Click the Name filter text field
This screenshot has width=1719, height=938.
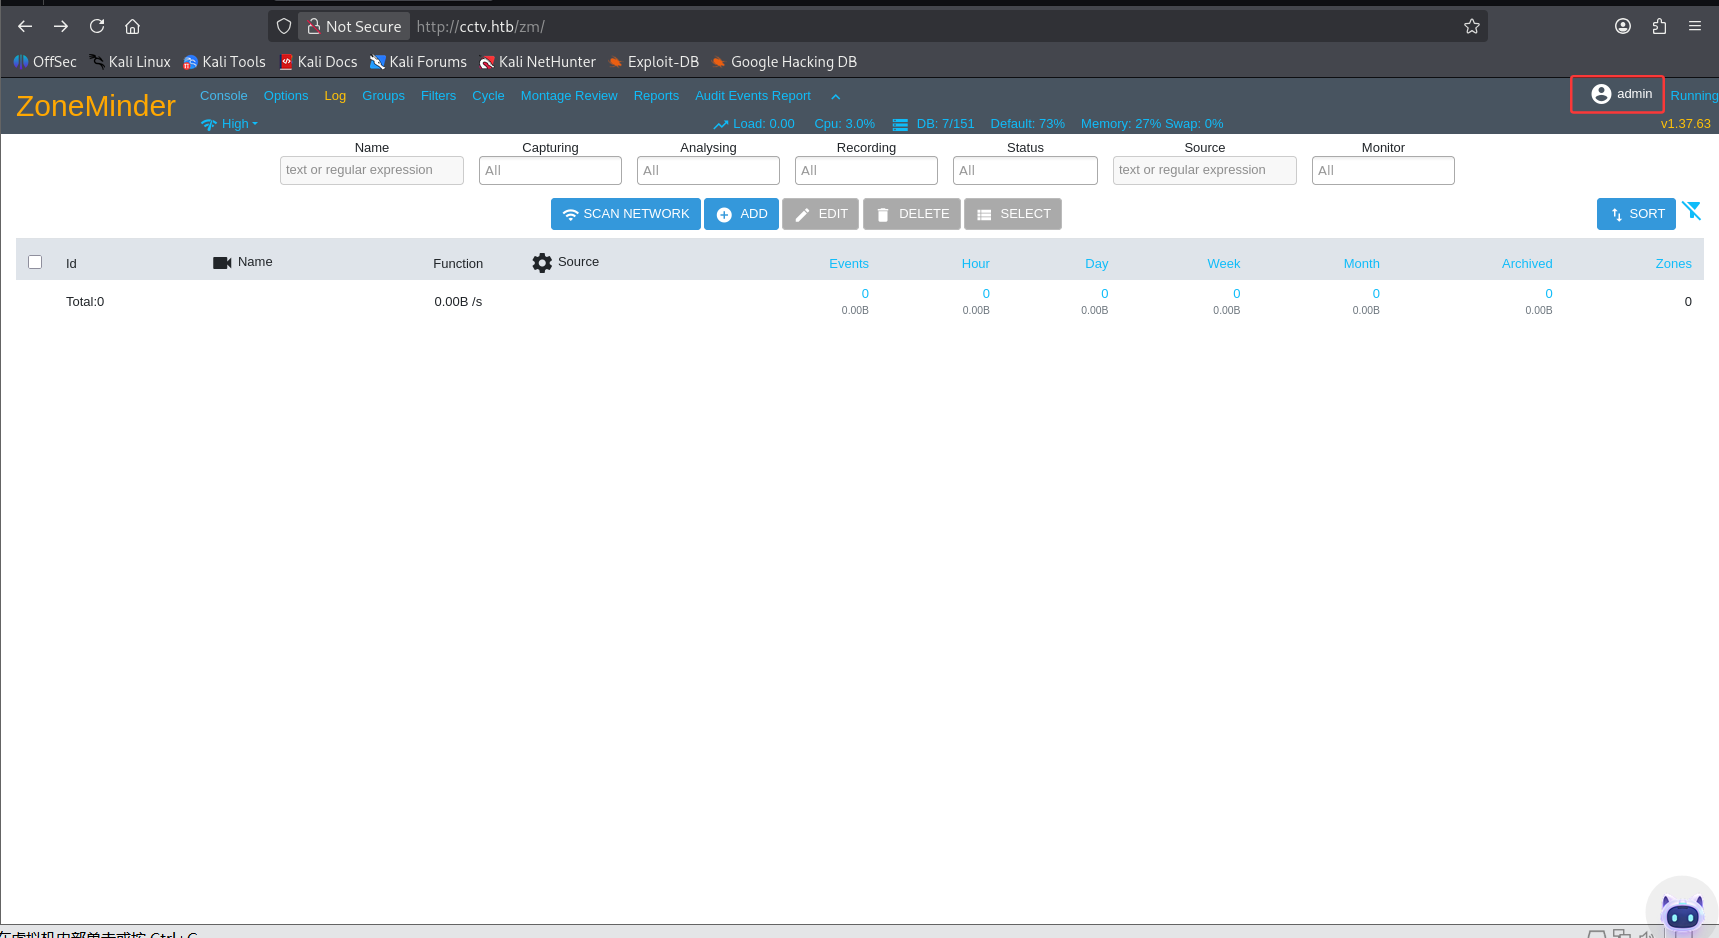(x=372, y=171)
